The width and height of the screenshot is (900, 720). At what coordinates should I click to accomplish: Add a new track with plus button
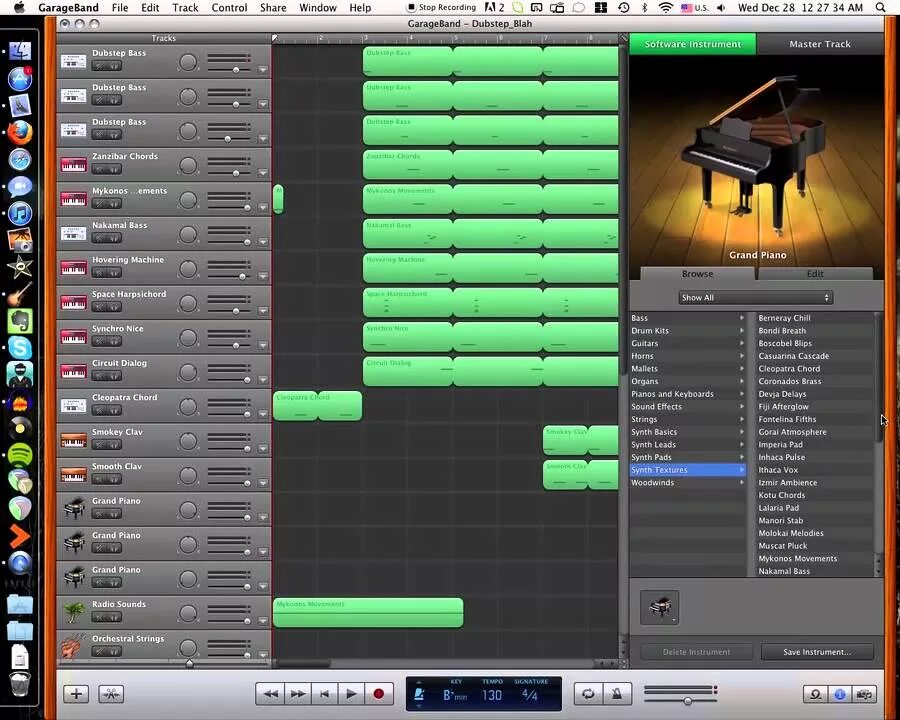pos(76,694)
